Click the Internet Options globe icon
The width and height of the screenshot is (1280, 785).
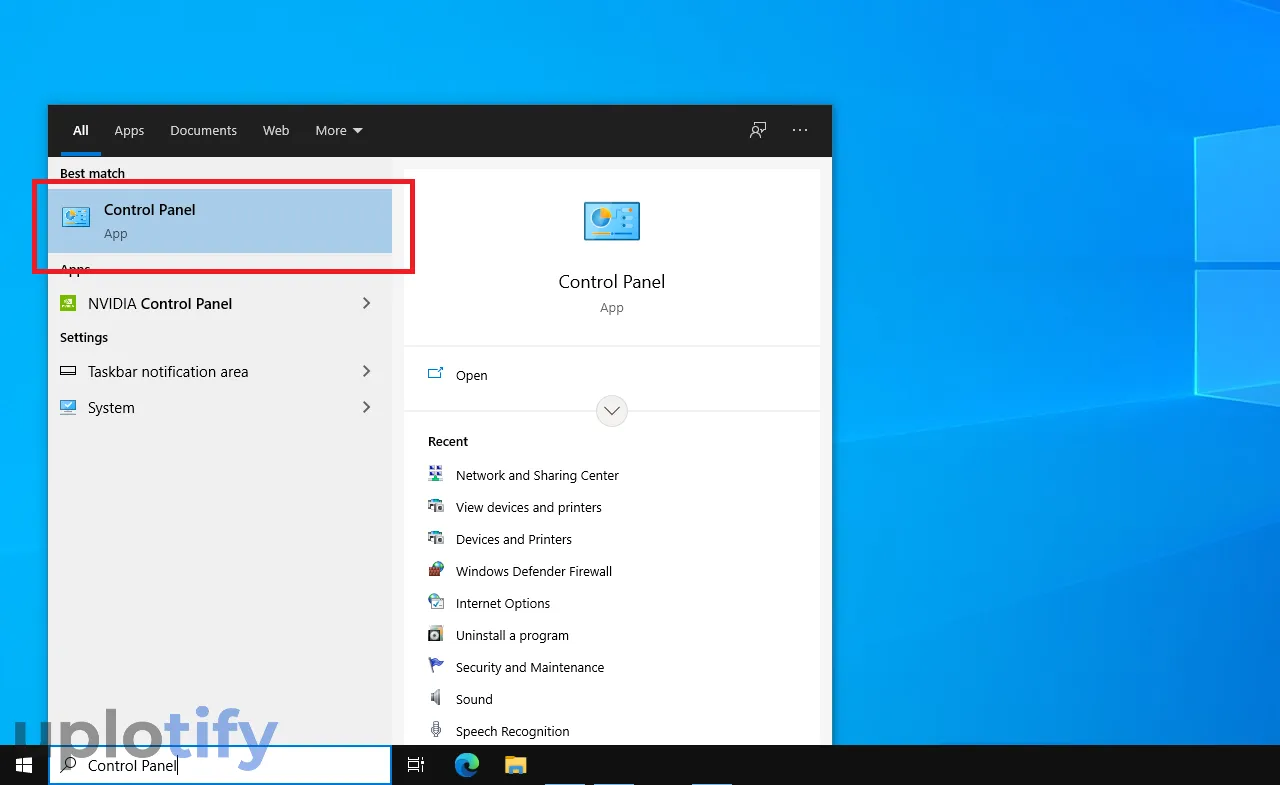click(x=436, y=602)
